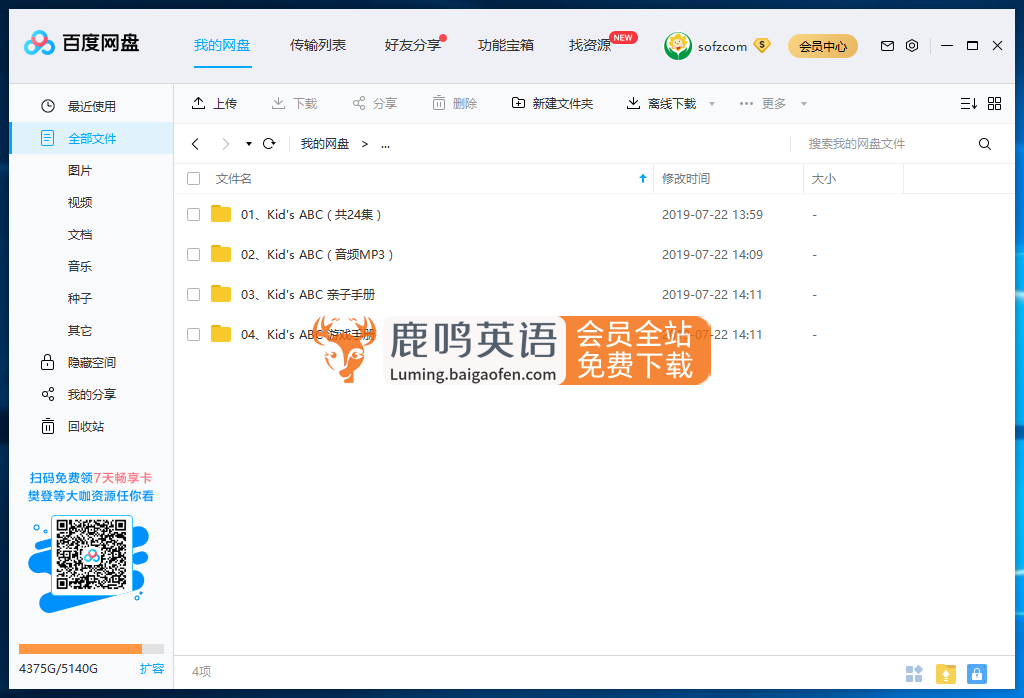Open the sort order icon
The width and height of the screenshot is (1024, 698).
968,103
